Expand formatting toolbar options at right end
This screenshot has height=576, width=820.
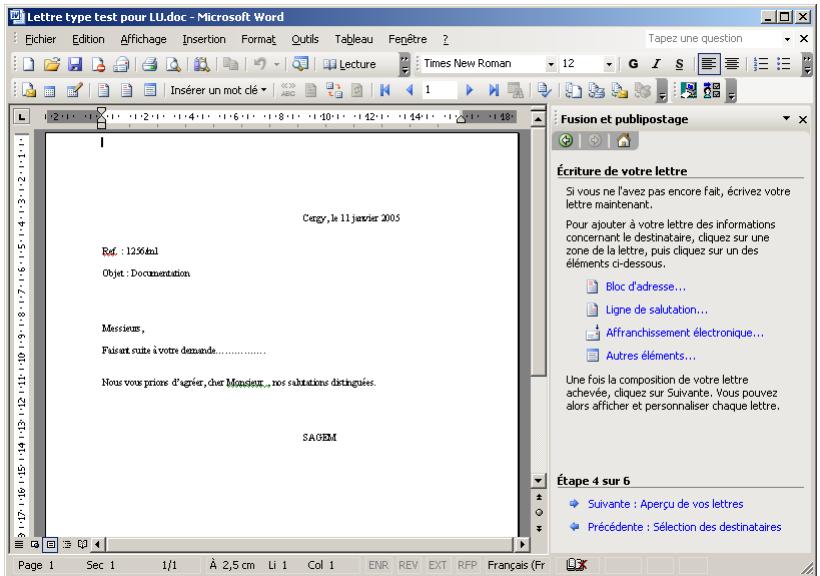coord(807,64)
